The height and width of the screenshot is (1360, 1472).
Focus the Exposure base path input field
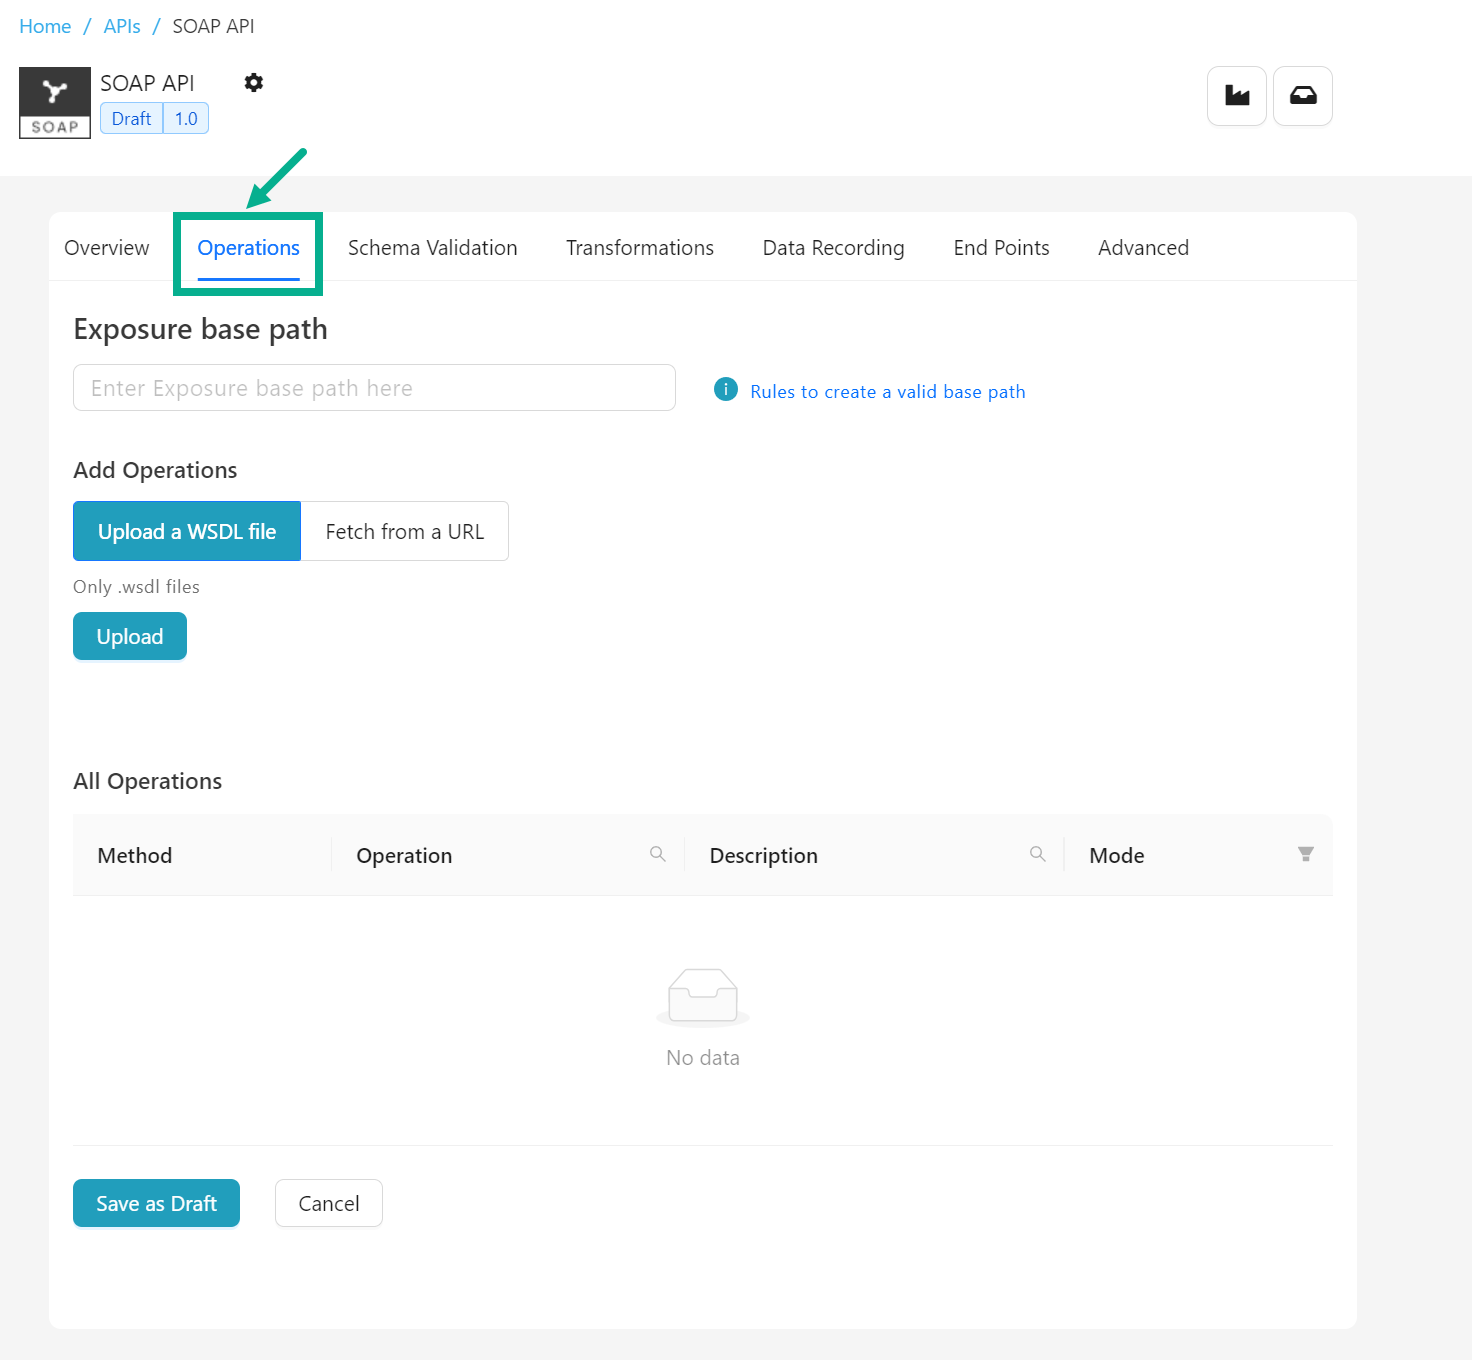click(x=374, y=388)
